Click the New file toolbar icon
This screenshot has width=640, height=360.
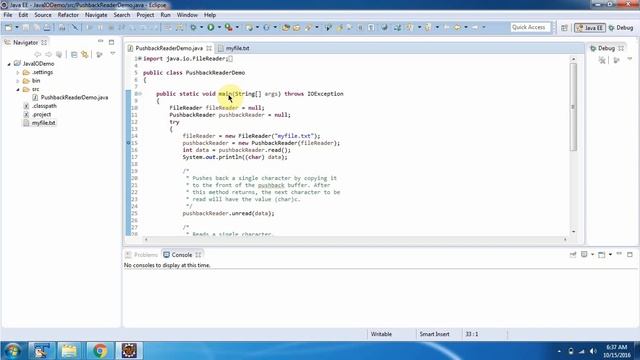tap(8, 27)
